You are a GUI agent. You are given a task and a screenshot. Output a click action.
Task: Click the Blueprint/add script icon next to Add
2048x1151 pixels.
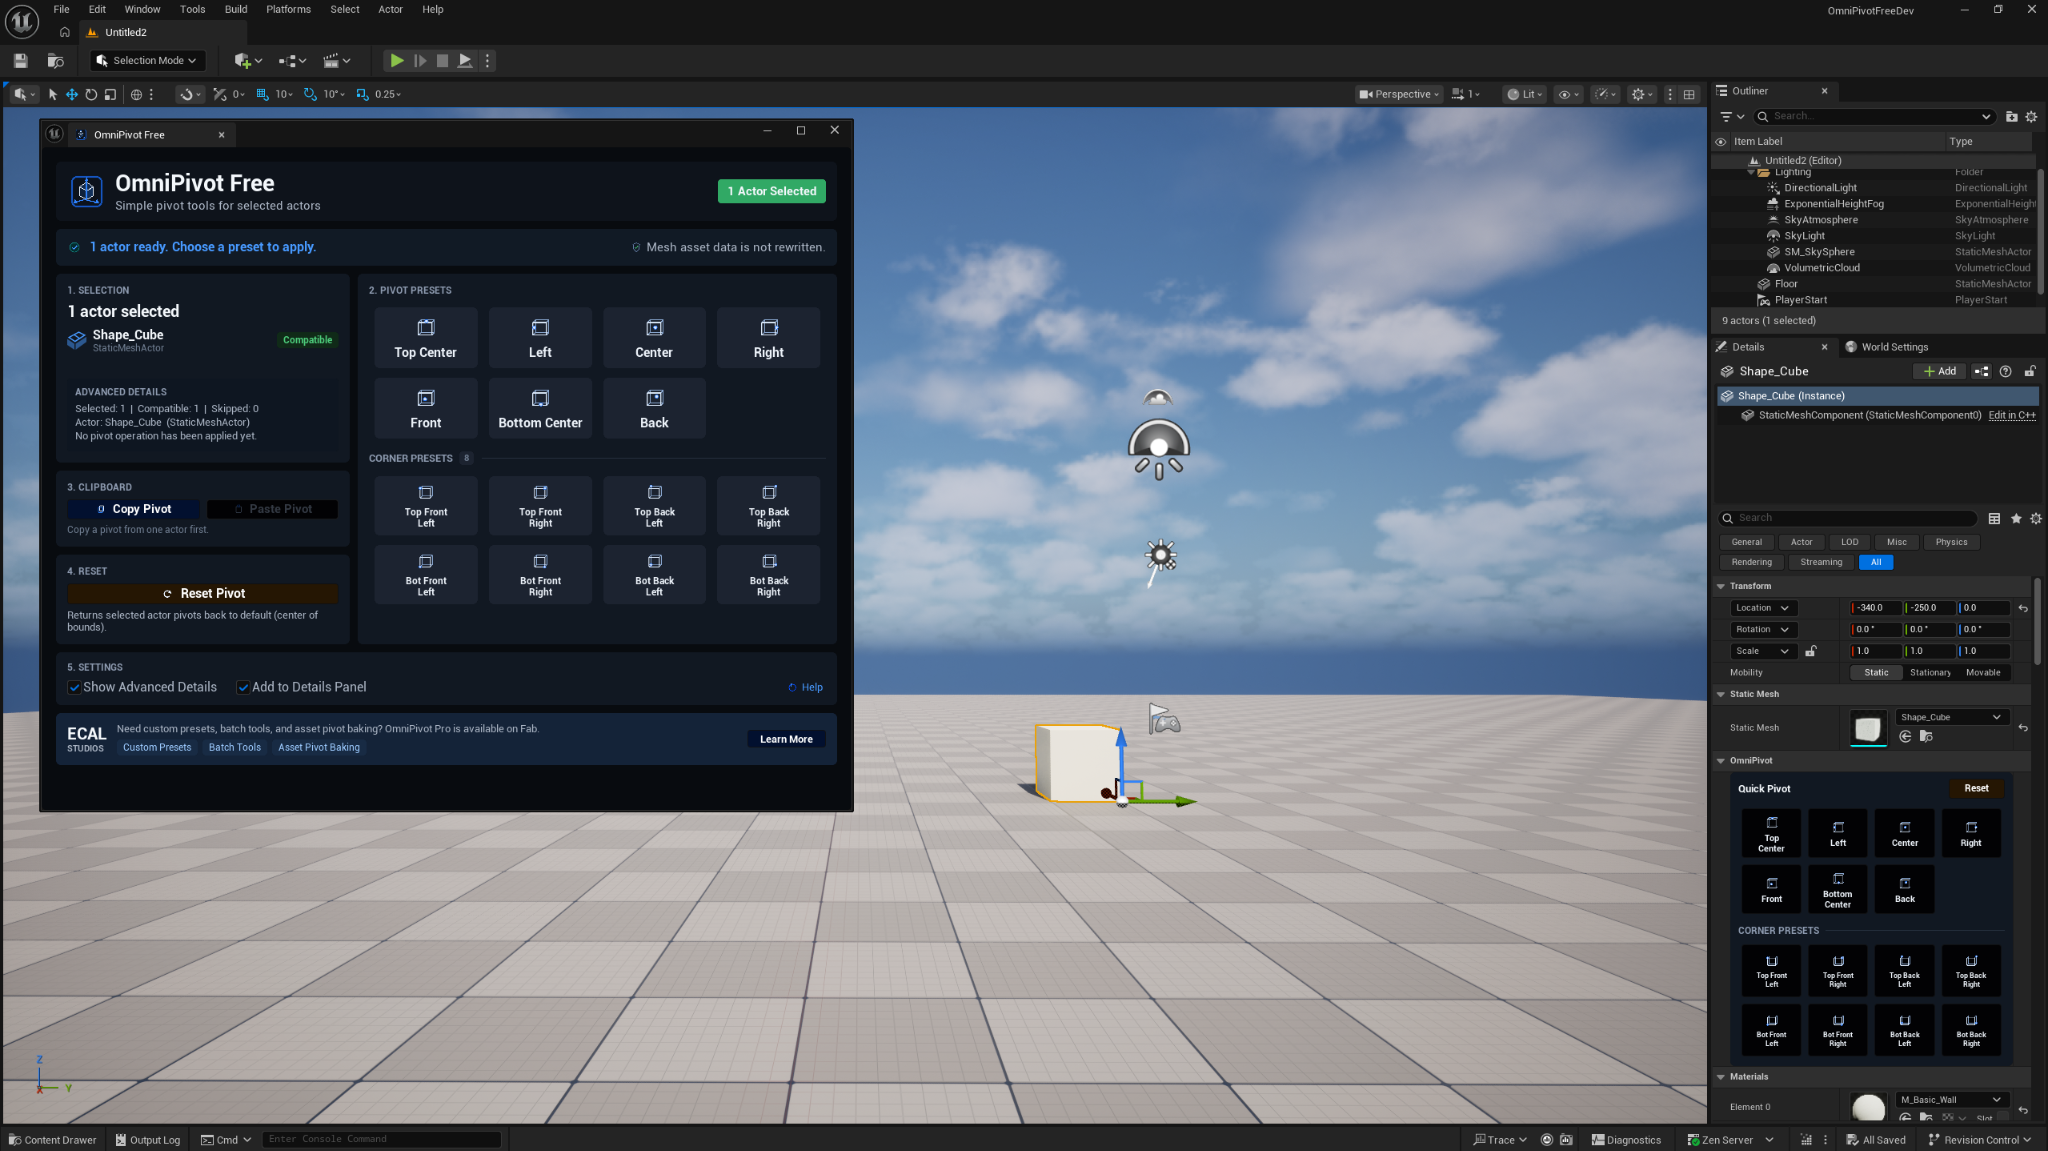pyautogui.click(x=1981, y=371)
